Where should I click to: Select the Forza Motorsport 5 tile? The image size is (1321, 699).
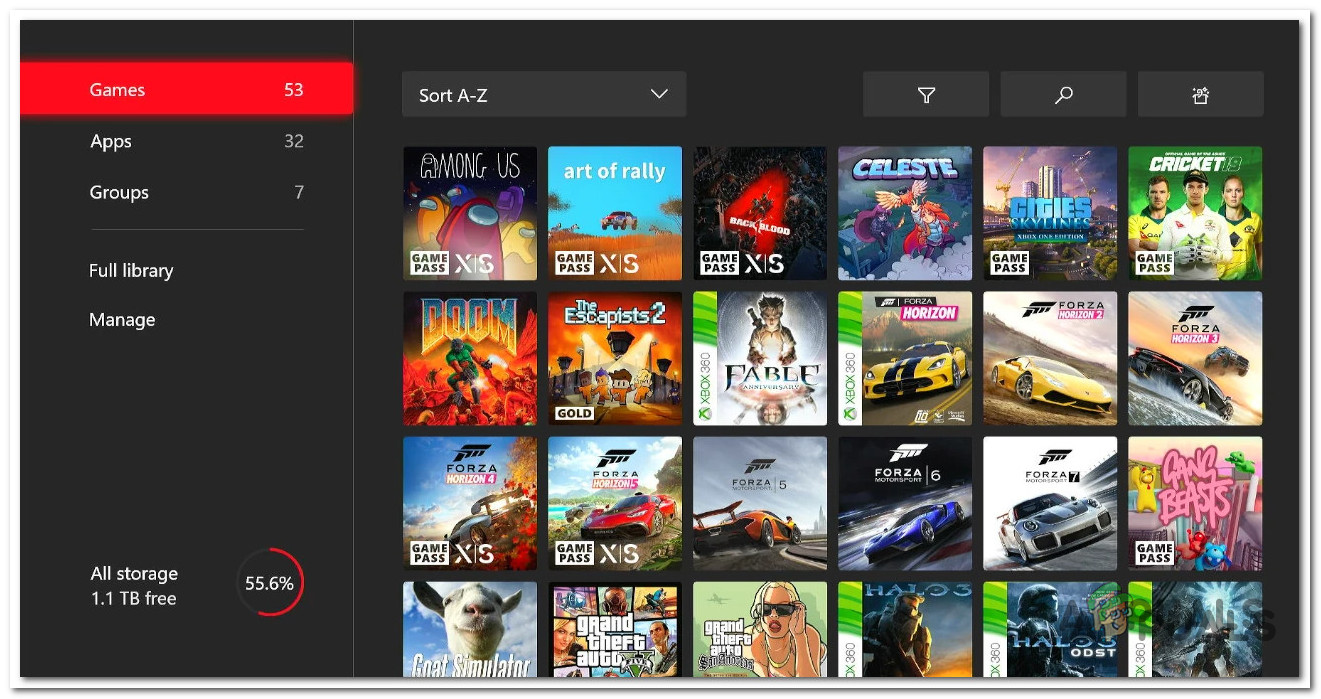760,503
